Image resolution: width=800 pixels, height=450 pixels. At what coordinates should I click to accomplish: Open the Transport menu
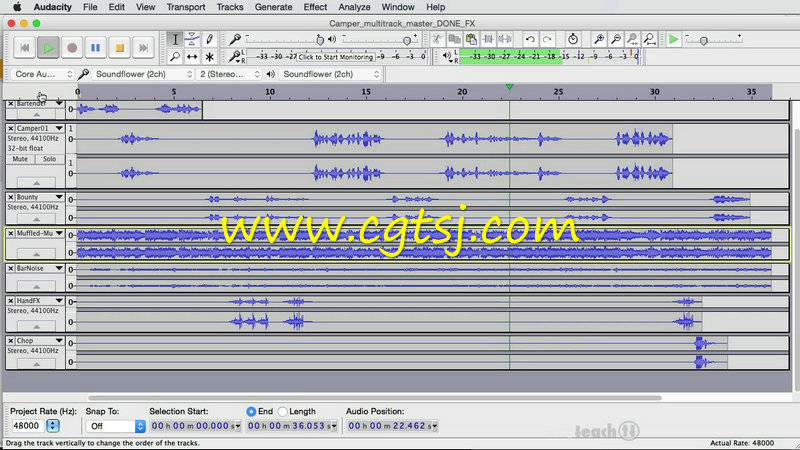click(x=186, y=7)
